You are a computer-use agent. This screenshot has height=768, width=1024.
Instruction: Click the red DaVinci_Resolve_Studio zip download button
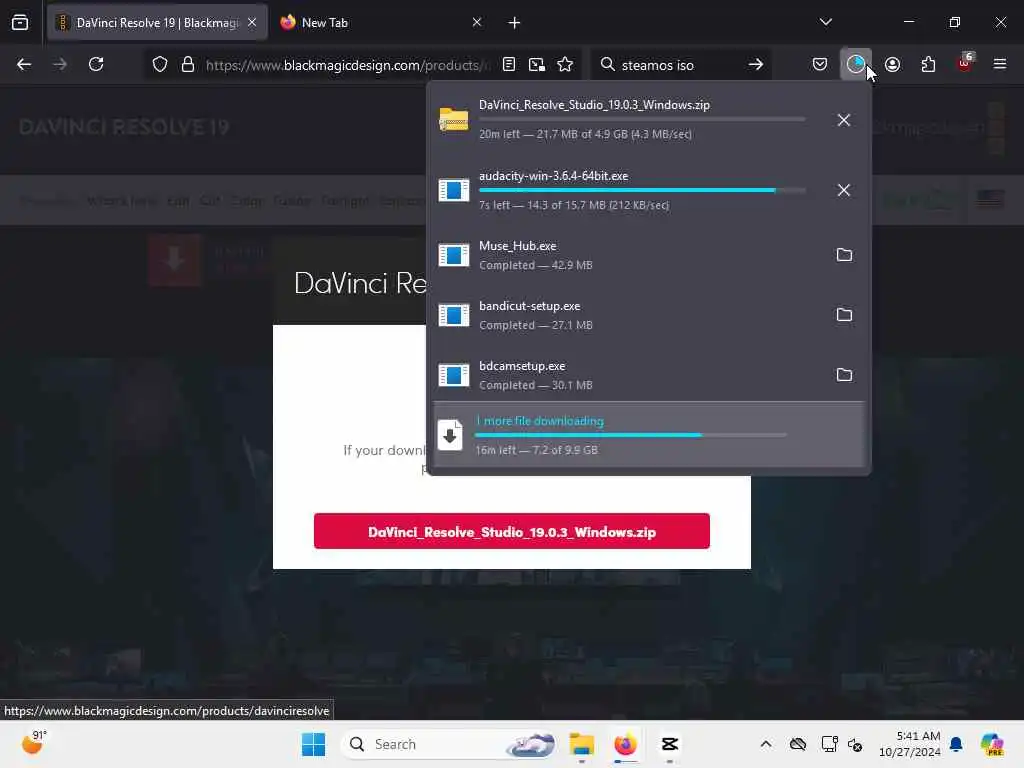pos(511,531)
